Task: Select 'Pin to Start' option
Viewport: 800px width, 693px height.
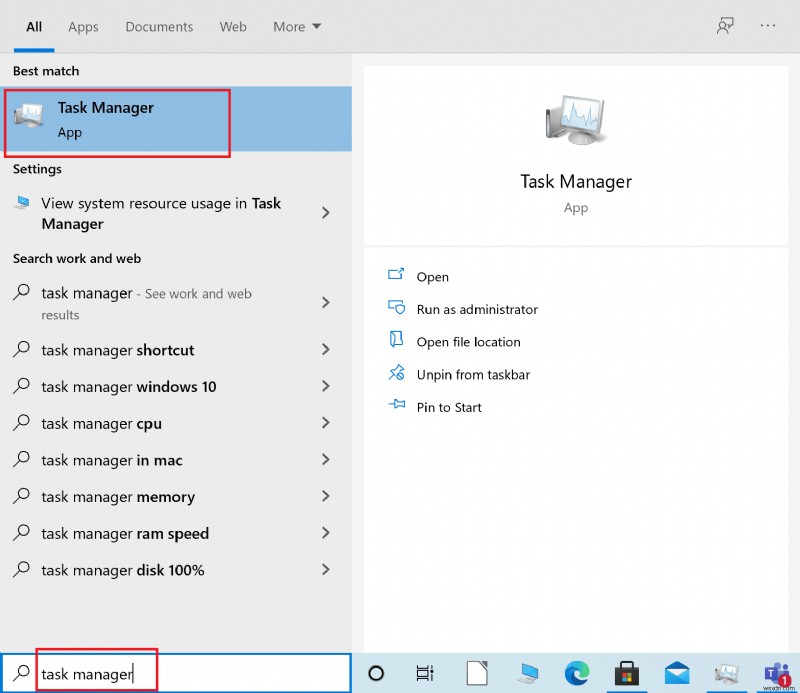Action: coord(448,407)
